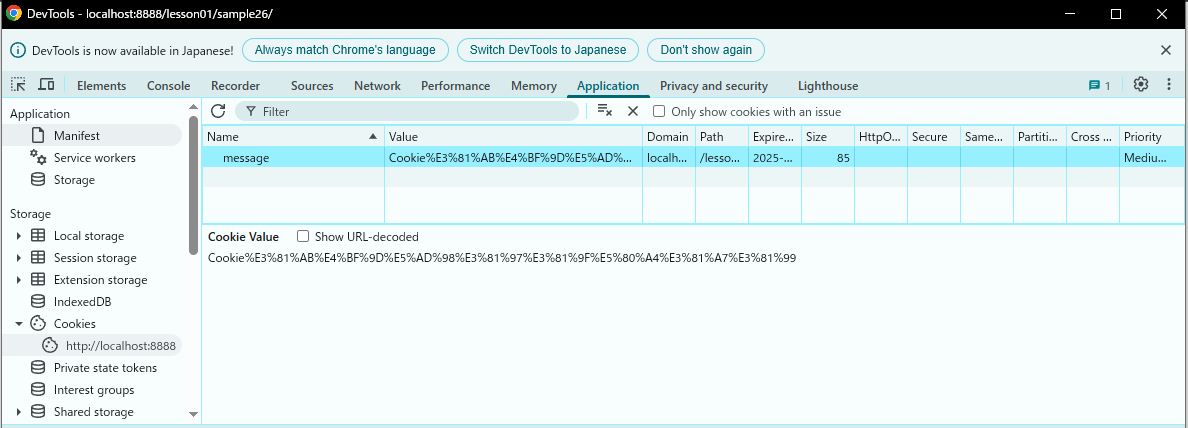Open IndexedDB item
Viewport: 1188px width, 428px height.
pyautogui.click(x=82, y=301)
